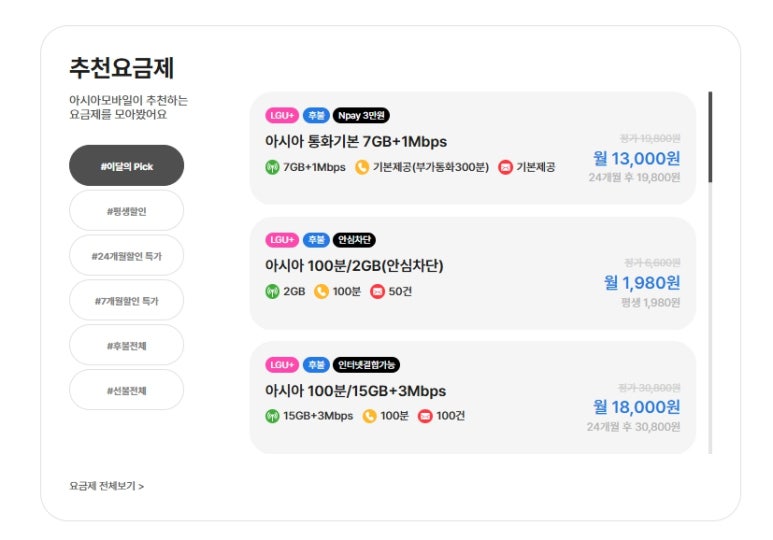Click the data icon in the 7GB+1Mbps plan

[x=272, y=167]
